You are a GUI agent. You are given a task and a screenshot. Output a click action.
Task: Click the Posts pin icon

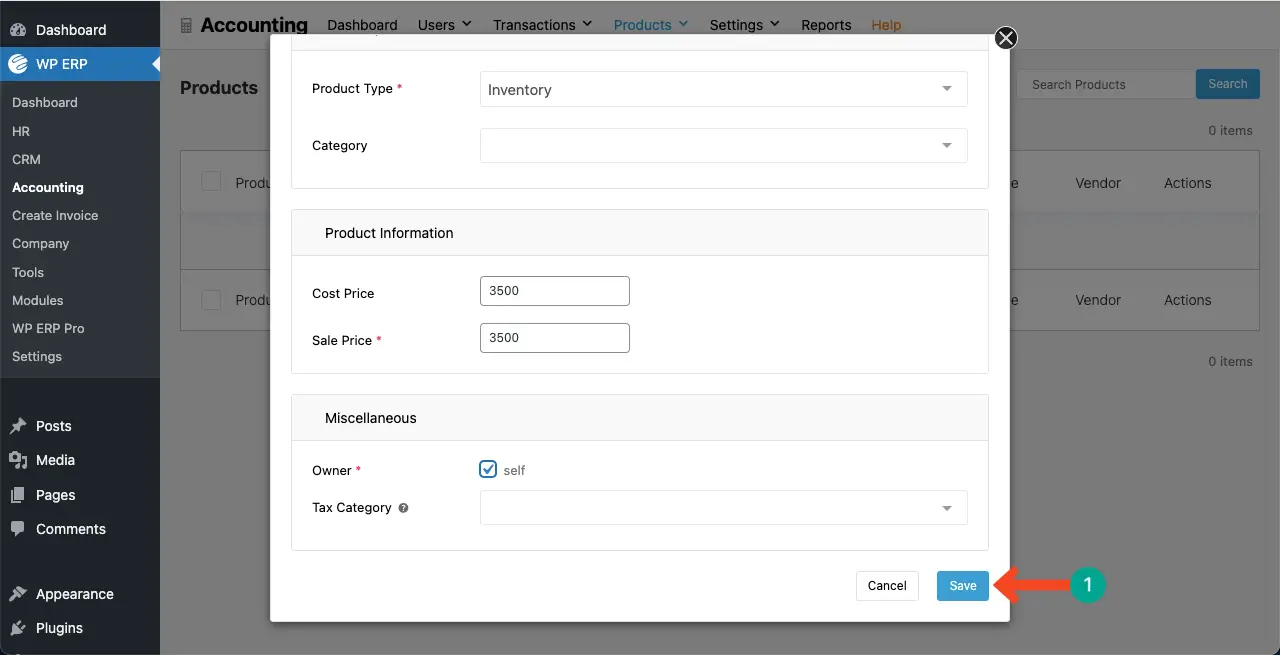[18, 426]
